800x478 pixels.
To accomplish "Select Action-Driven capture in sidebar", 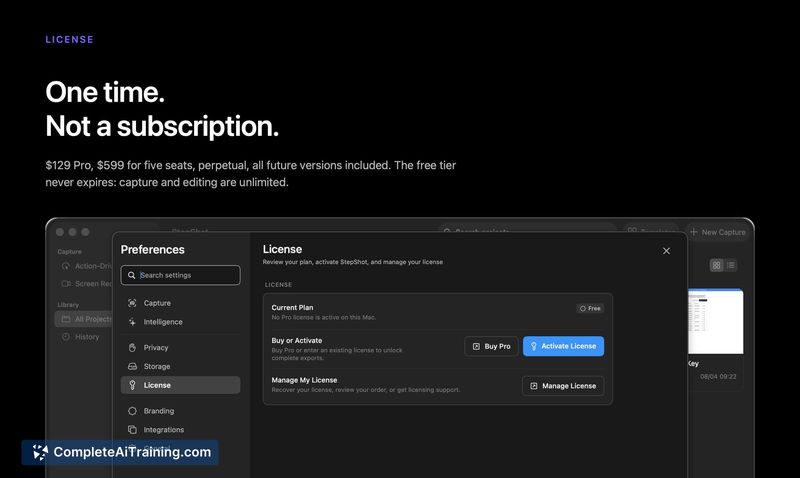I will click(x=87, y=266).
